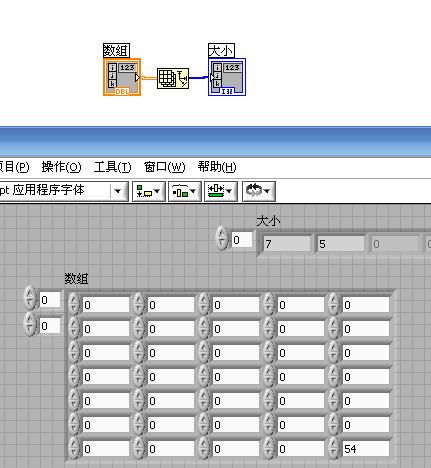Click the 数组 row index field
Screen dimensions: 431x468
point(50,300)
